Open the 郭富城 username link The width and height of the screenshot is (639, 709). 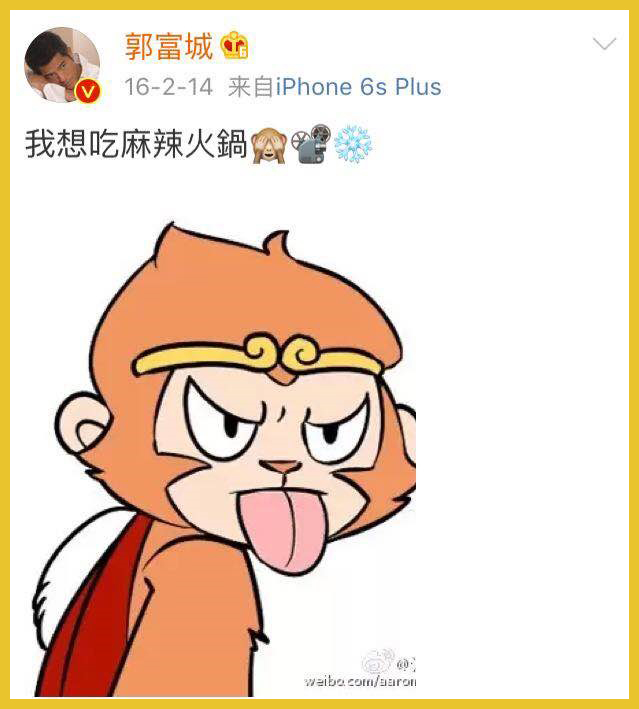[x=169, y=46]
